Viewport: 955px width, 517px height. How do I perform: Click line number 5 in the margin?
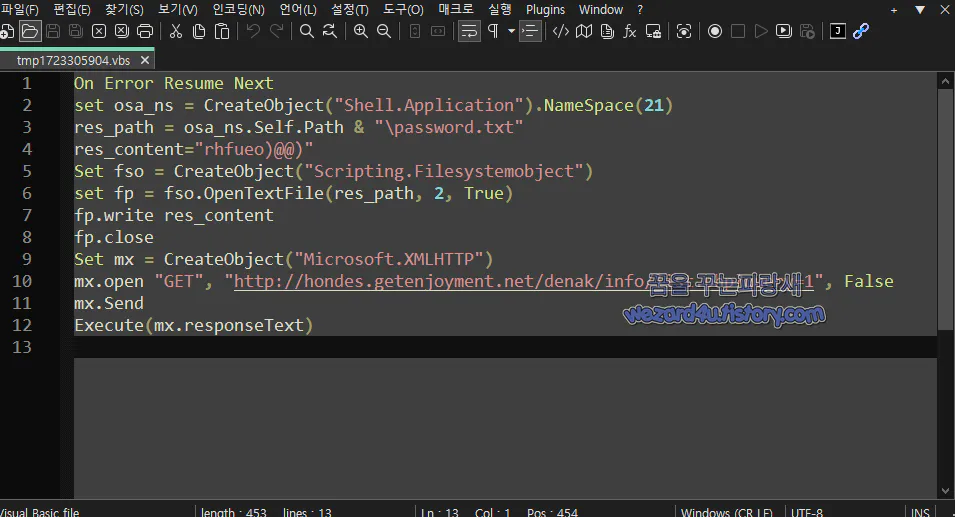pos(26,171)
